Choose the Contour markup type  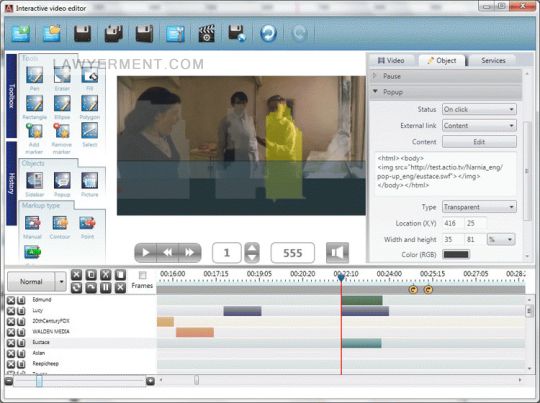60,223
